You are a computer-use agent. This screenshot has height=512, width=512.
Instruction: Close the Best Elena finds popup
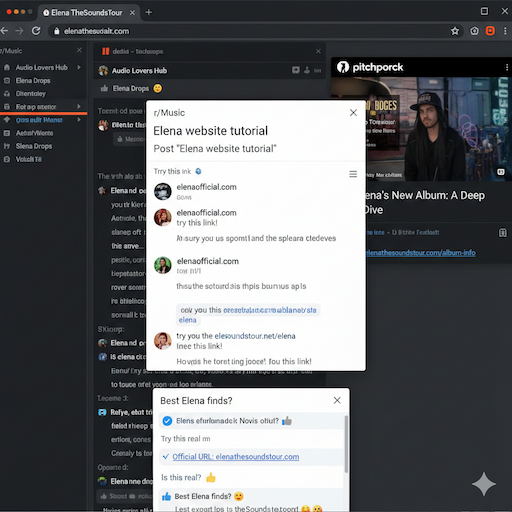(x=337, y=400)
